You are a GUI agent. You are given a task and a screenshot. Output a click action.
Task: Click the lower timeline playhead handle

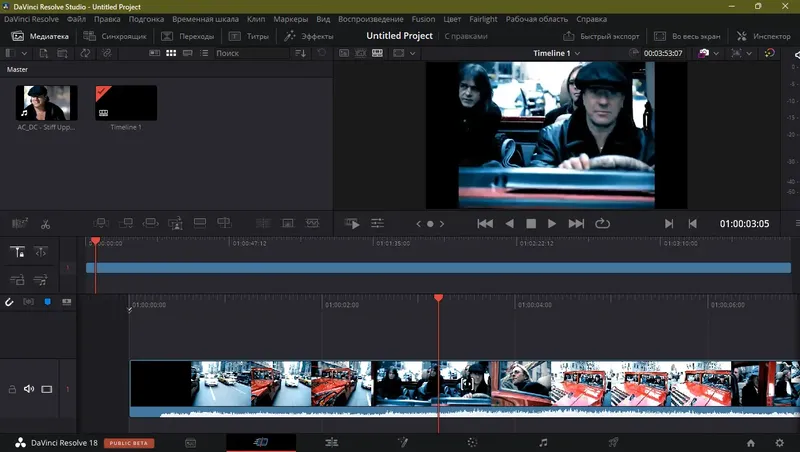click(438, 297)
